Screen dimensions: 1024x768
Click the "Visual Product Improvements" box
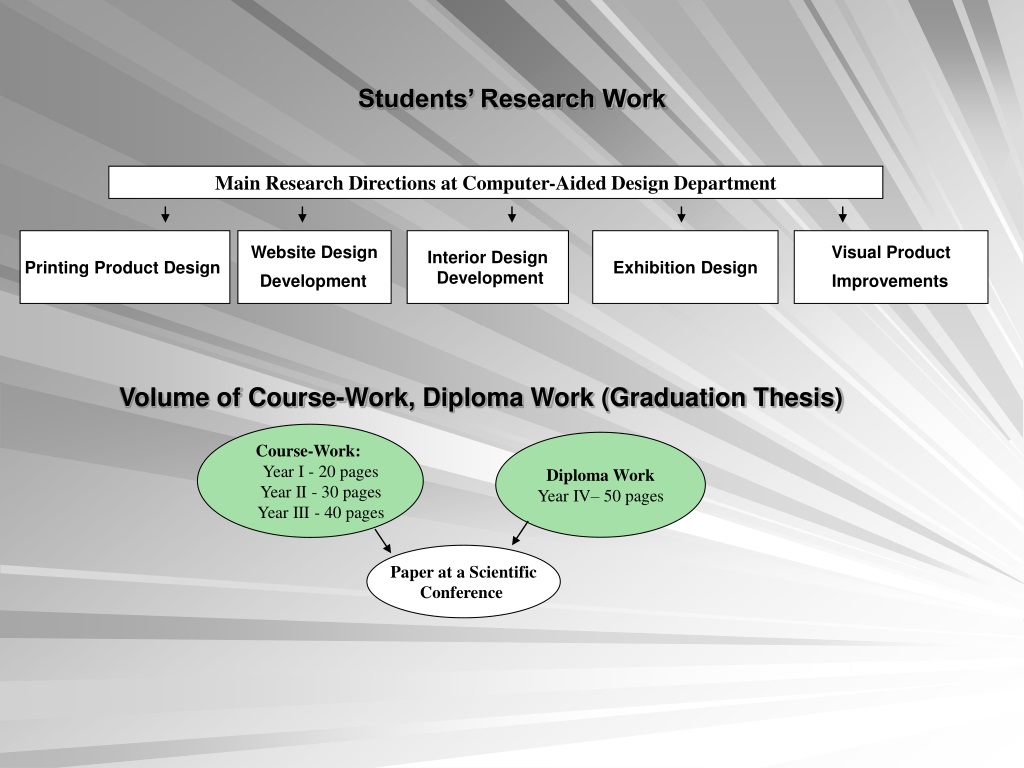(891, 266)
